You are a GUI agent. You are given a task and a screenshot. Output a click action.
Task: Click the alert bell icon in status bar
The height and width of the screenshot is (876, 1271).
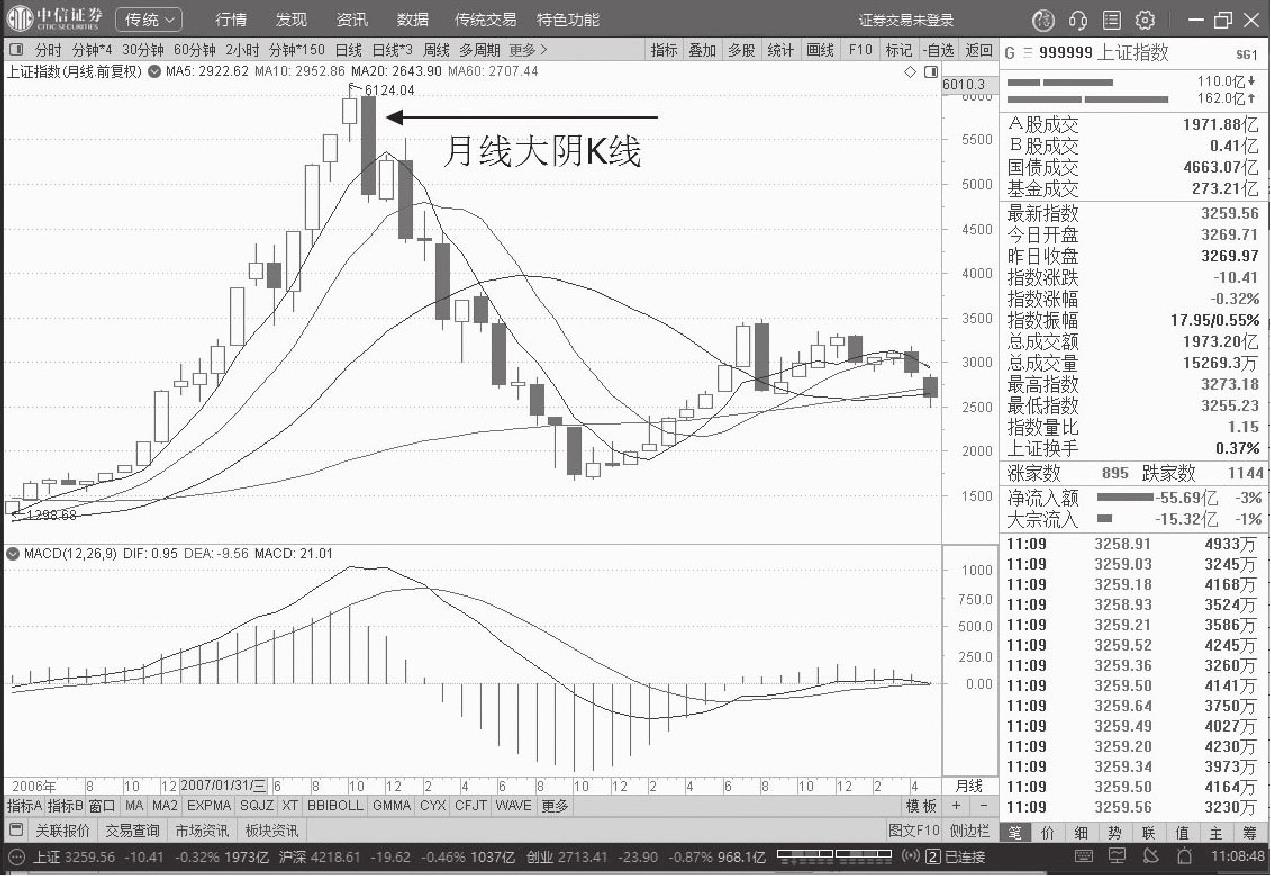[x=1183, y=857]
